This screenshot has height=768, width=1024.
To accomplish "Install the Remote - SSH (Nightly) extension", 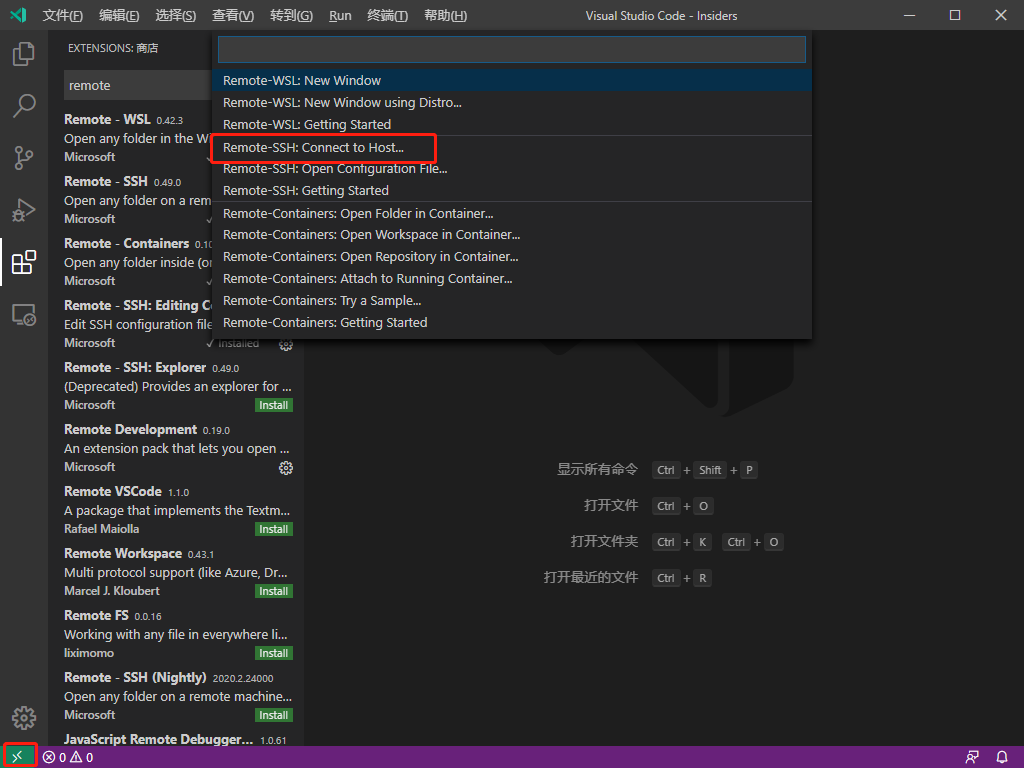I will pyautogui.click(x=274, y=716).
